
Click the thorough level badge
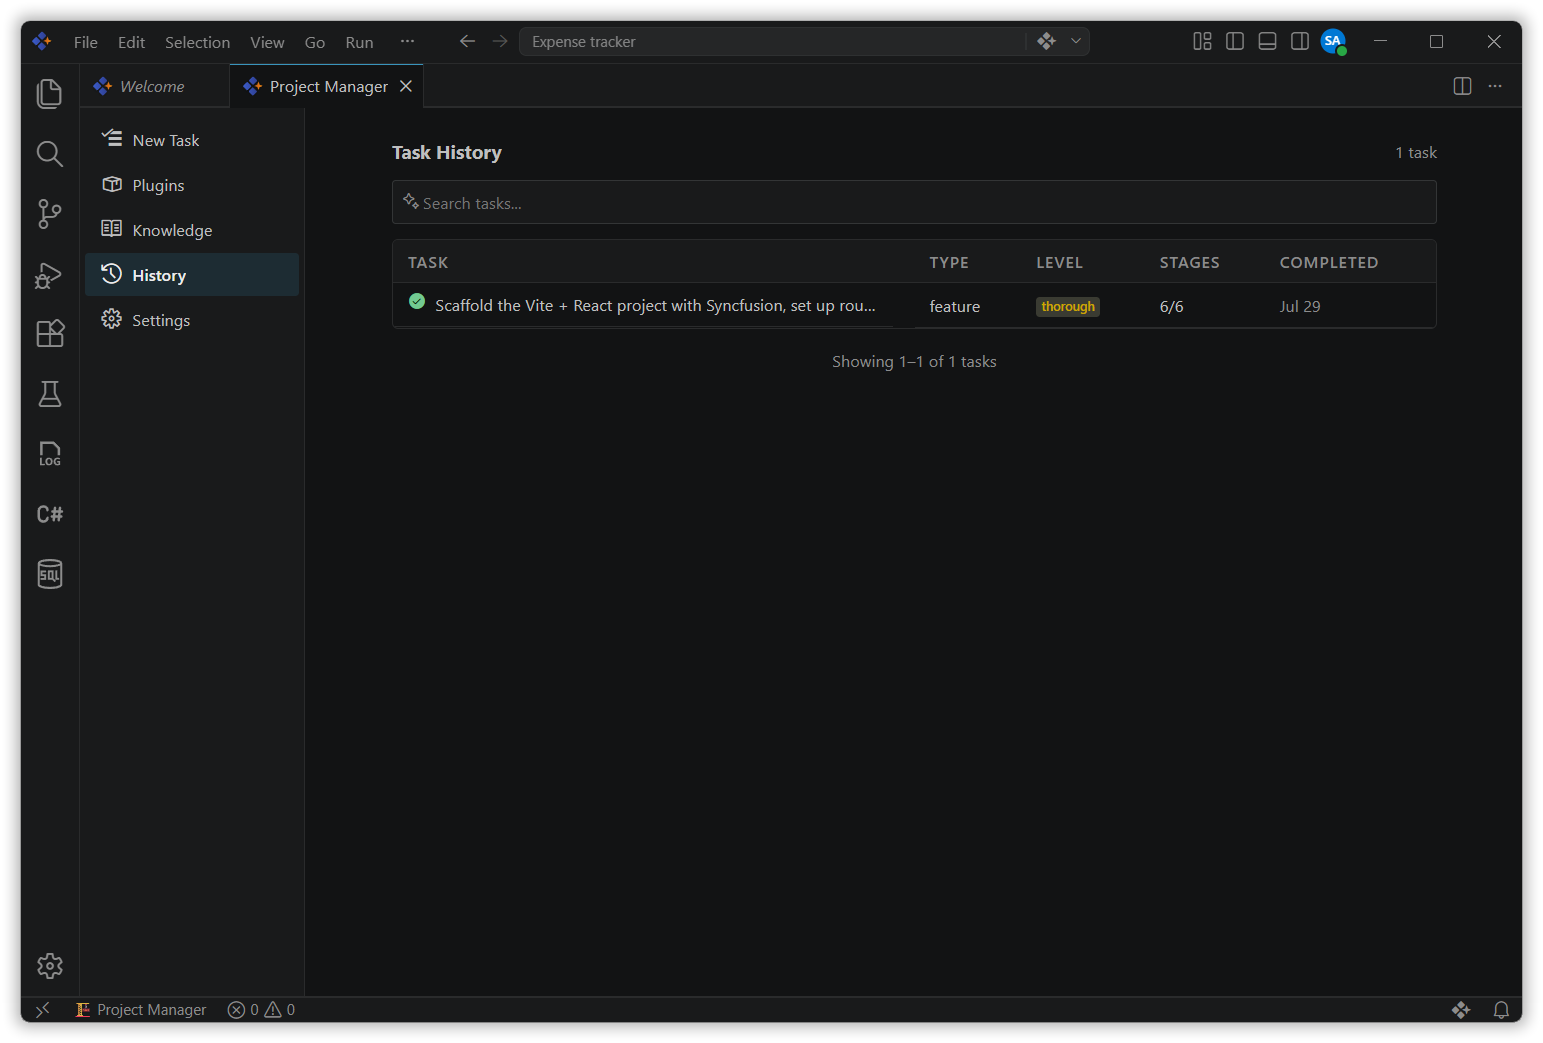[1067, 307]
